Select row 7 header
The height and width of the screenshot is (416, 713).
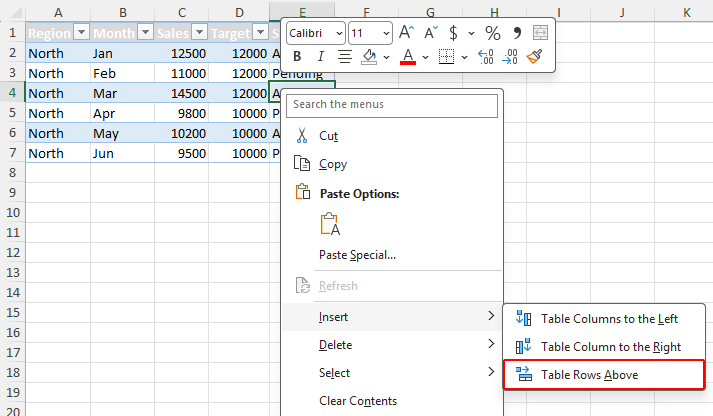[x=12, y=153]
